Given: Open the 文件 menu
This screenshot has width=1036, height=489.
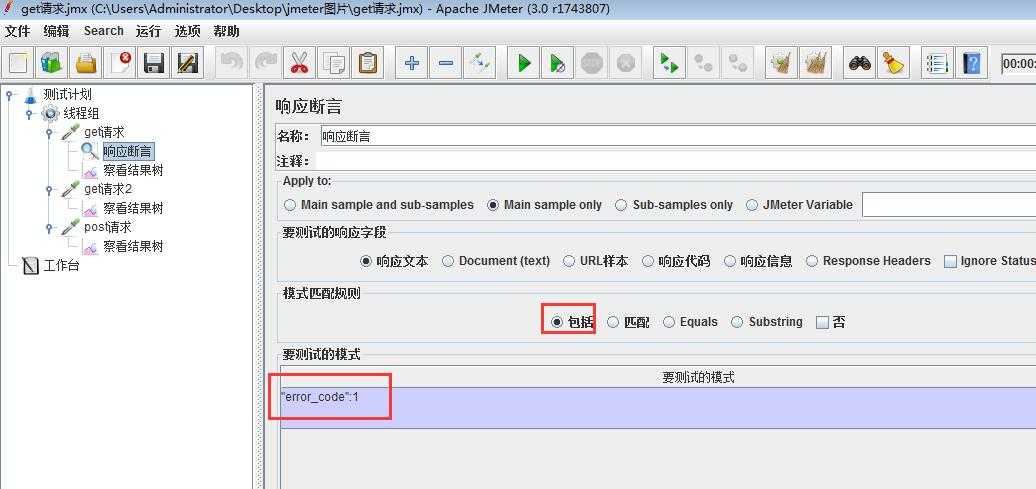Looking at the screenshot, I should point(18,31).
